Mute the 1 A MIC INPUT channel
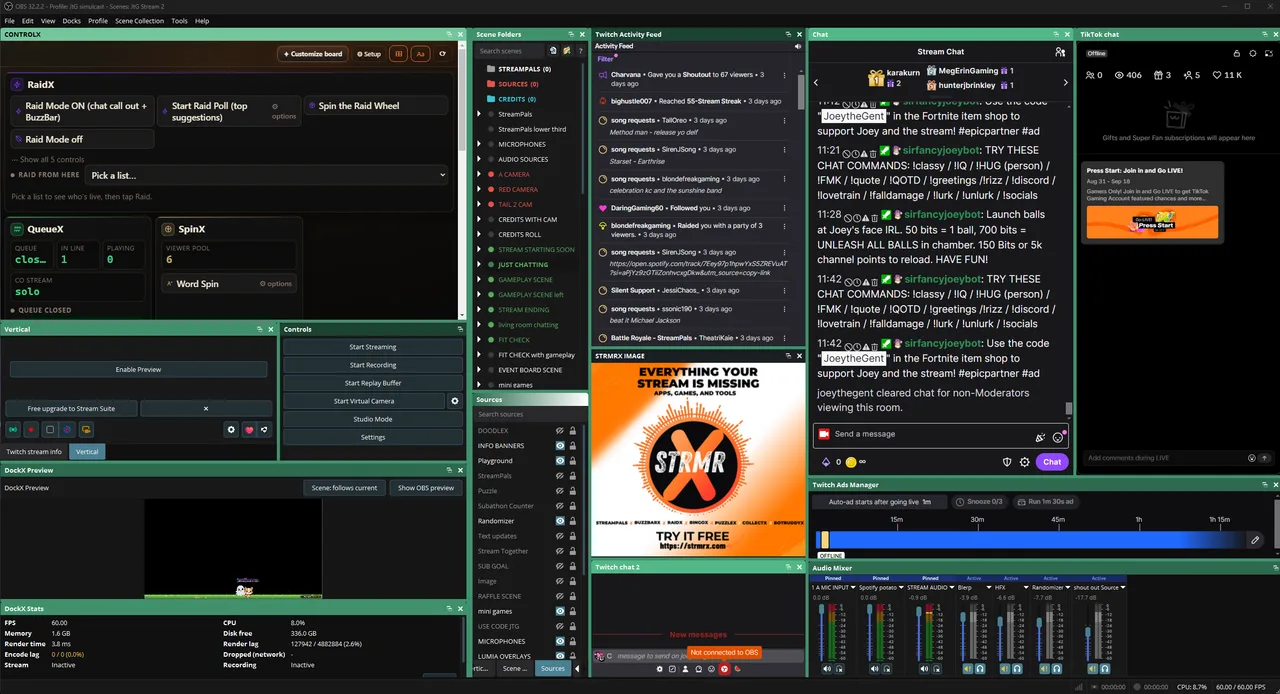 point(827,669)
